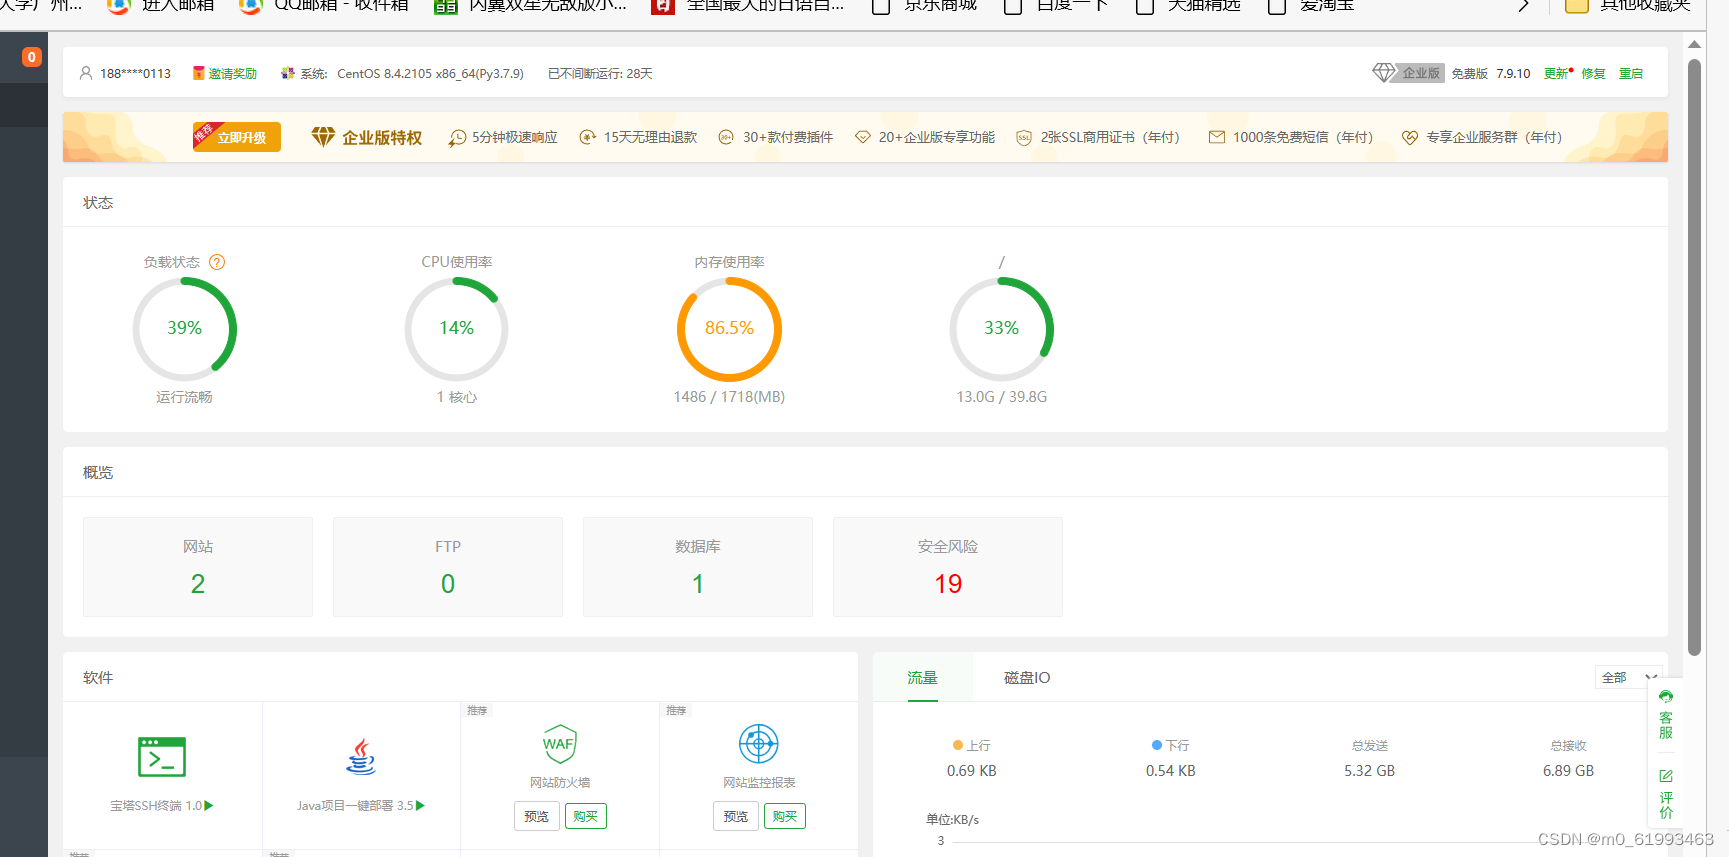Screen dimensions: 1729x857
Task: Open the Java项目一键部署 icon
Action: click(x=361, y=757)
